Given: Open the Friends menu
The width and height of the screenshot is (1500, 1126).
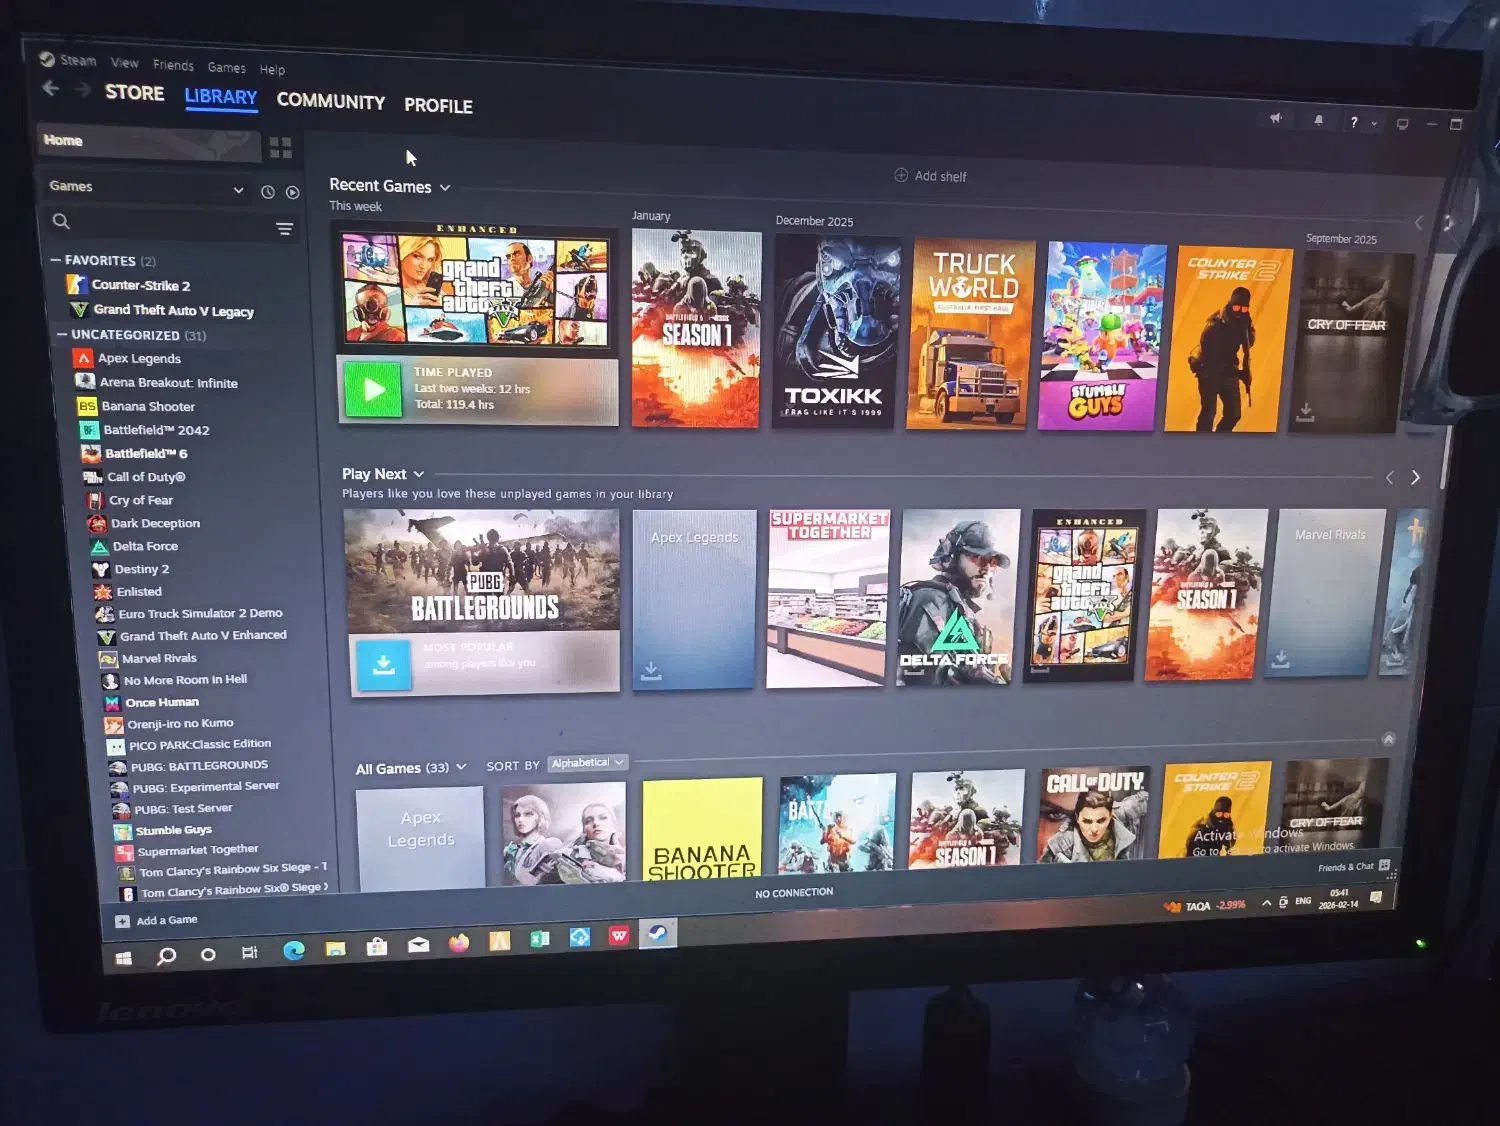Looking at the screenshot, I should pyautogui.click(x=173, y=65).
